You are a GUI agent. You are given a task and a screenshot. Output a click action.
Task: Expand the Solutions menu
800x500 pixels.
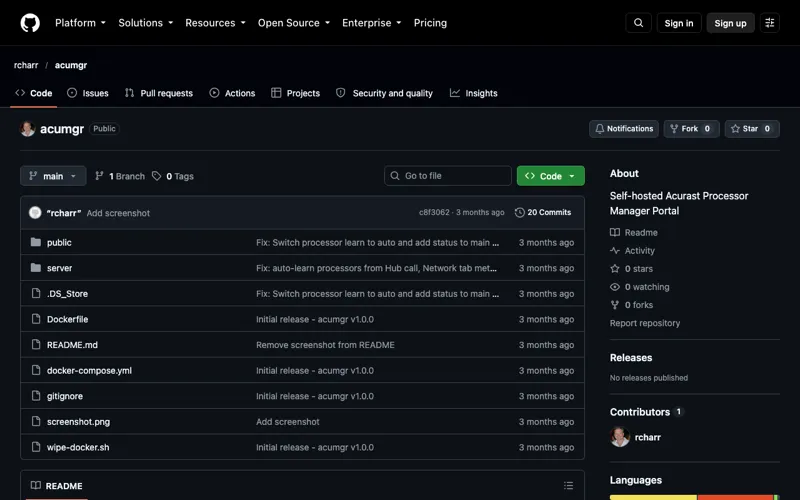coord(146,23)
